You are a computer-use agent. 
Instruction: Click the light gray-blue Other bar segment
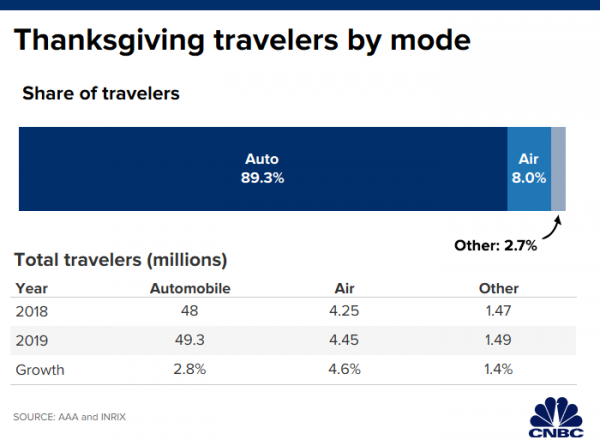click(x=558, y=169)
